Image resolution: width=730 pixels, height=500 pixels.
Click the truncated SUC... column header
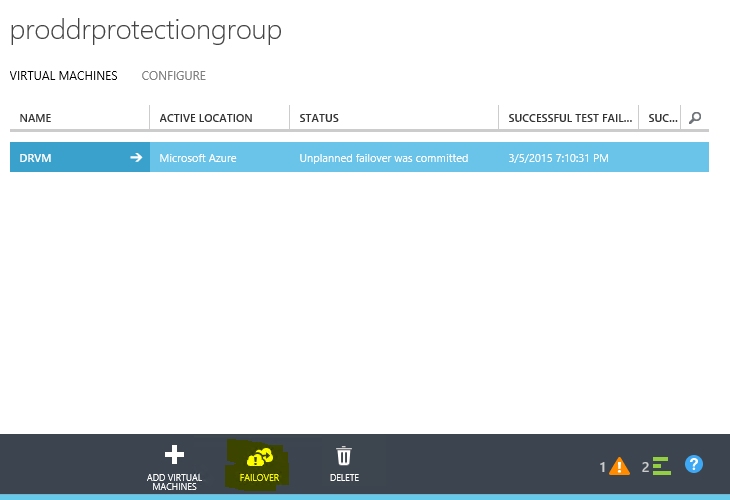coord(660,118)
